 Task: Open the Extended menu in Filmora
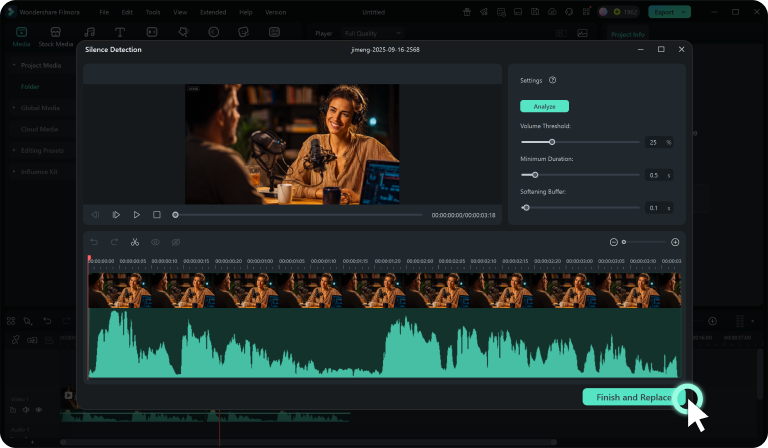213,12
